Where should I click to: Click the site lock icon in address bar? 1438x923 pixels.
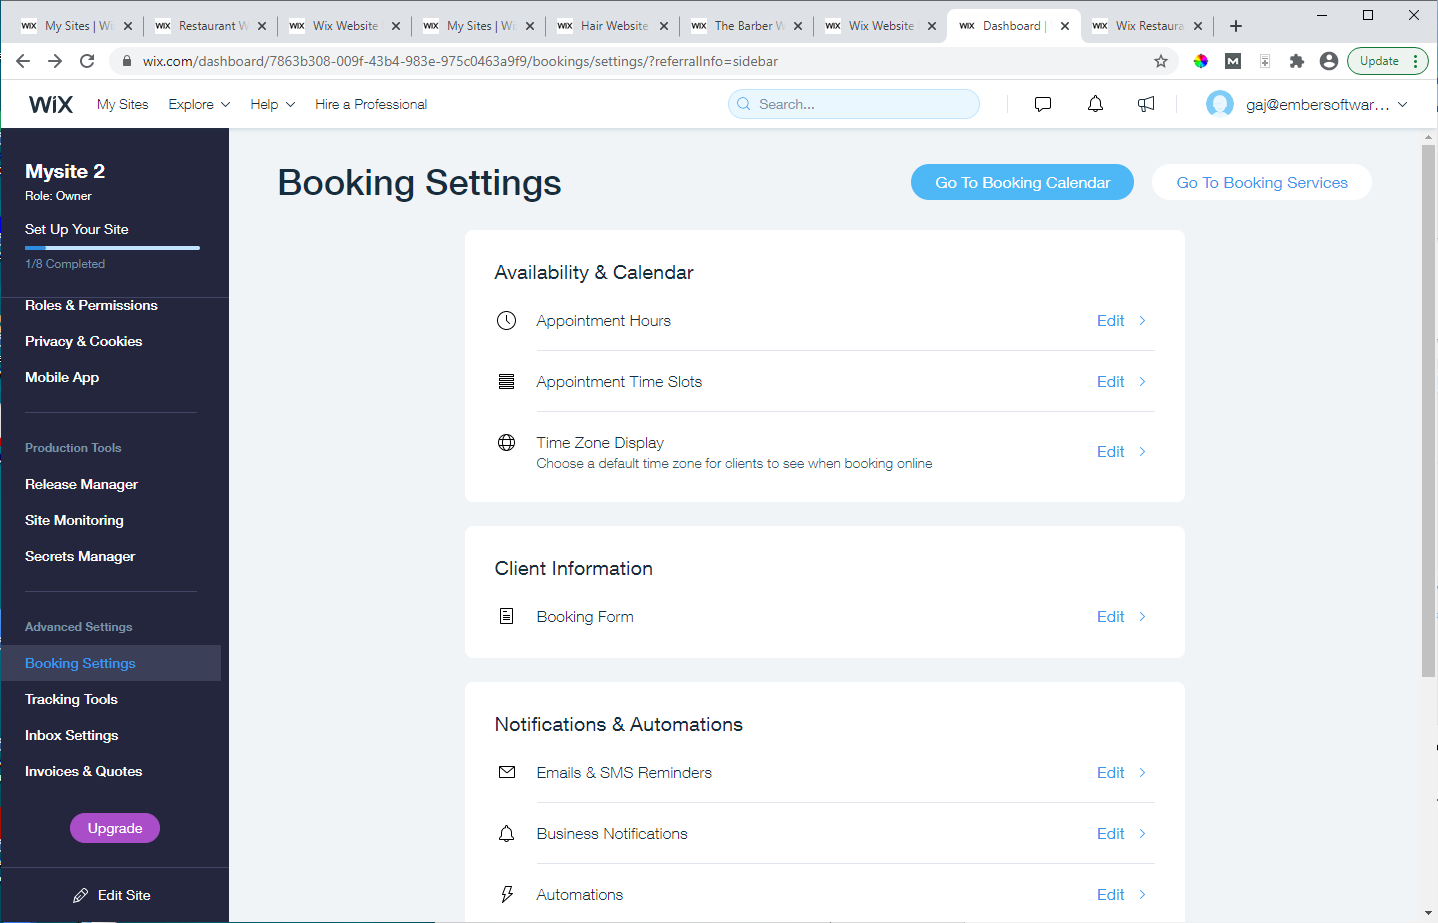point(126,61)
